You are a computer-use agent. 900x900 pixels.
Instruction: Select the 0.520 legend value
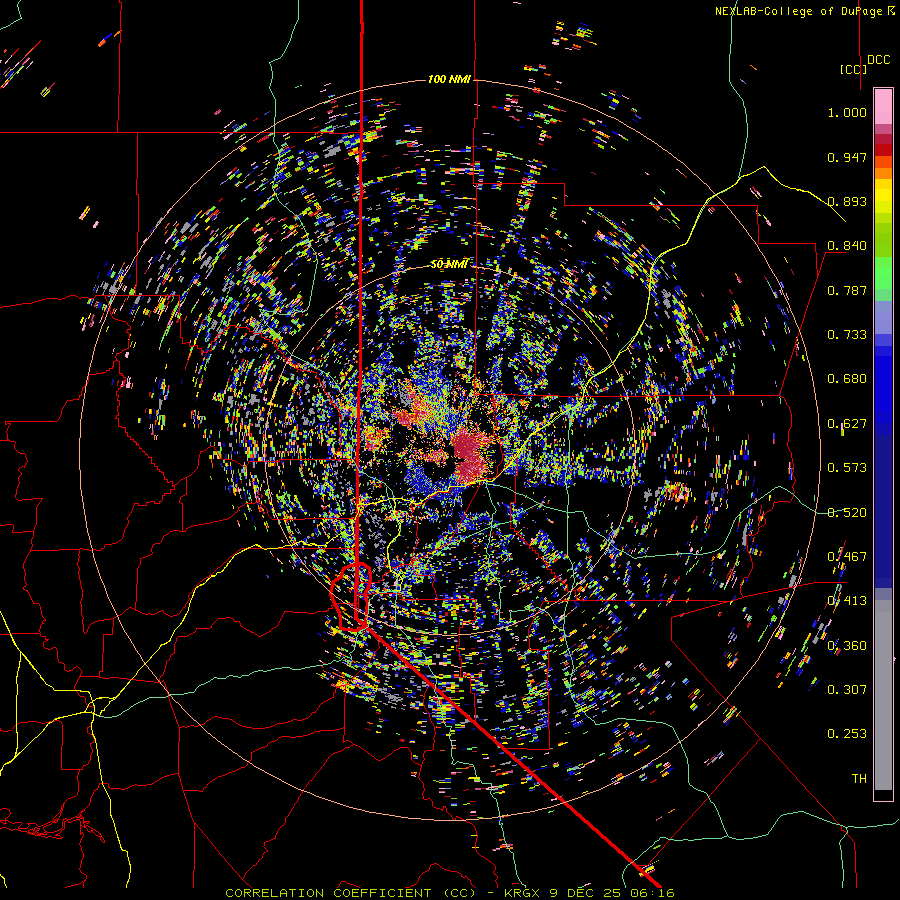pyautogui.click(x=847, y=513)
